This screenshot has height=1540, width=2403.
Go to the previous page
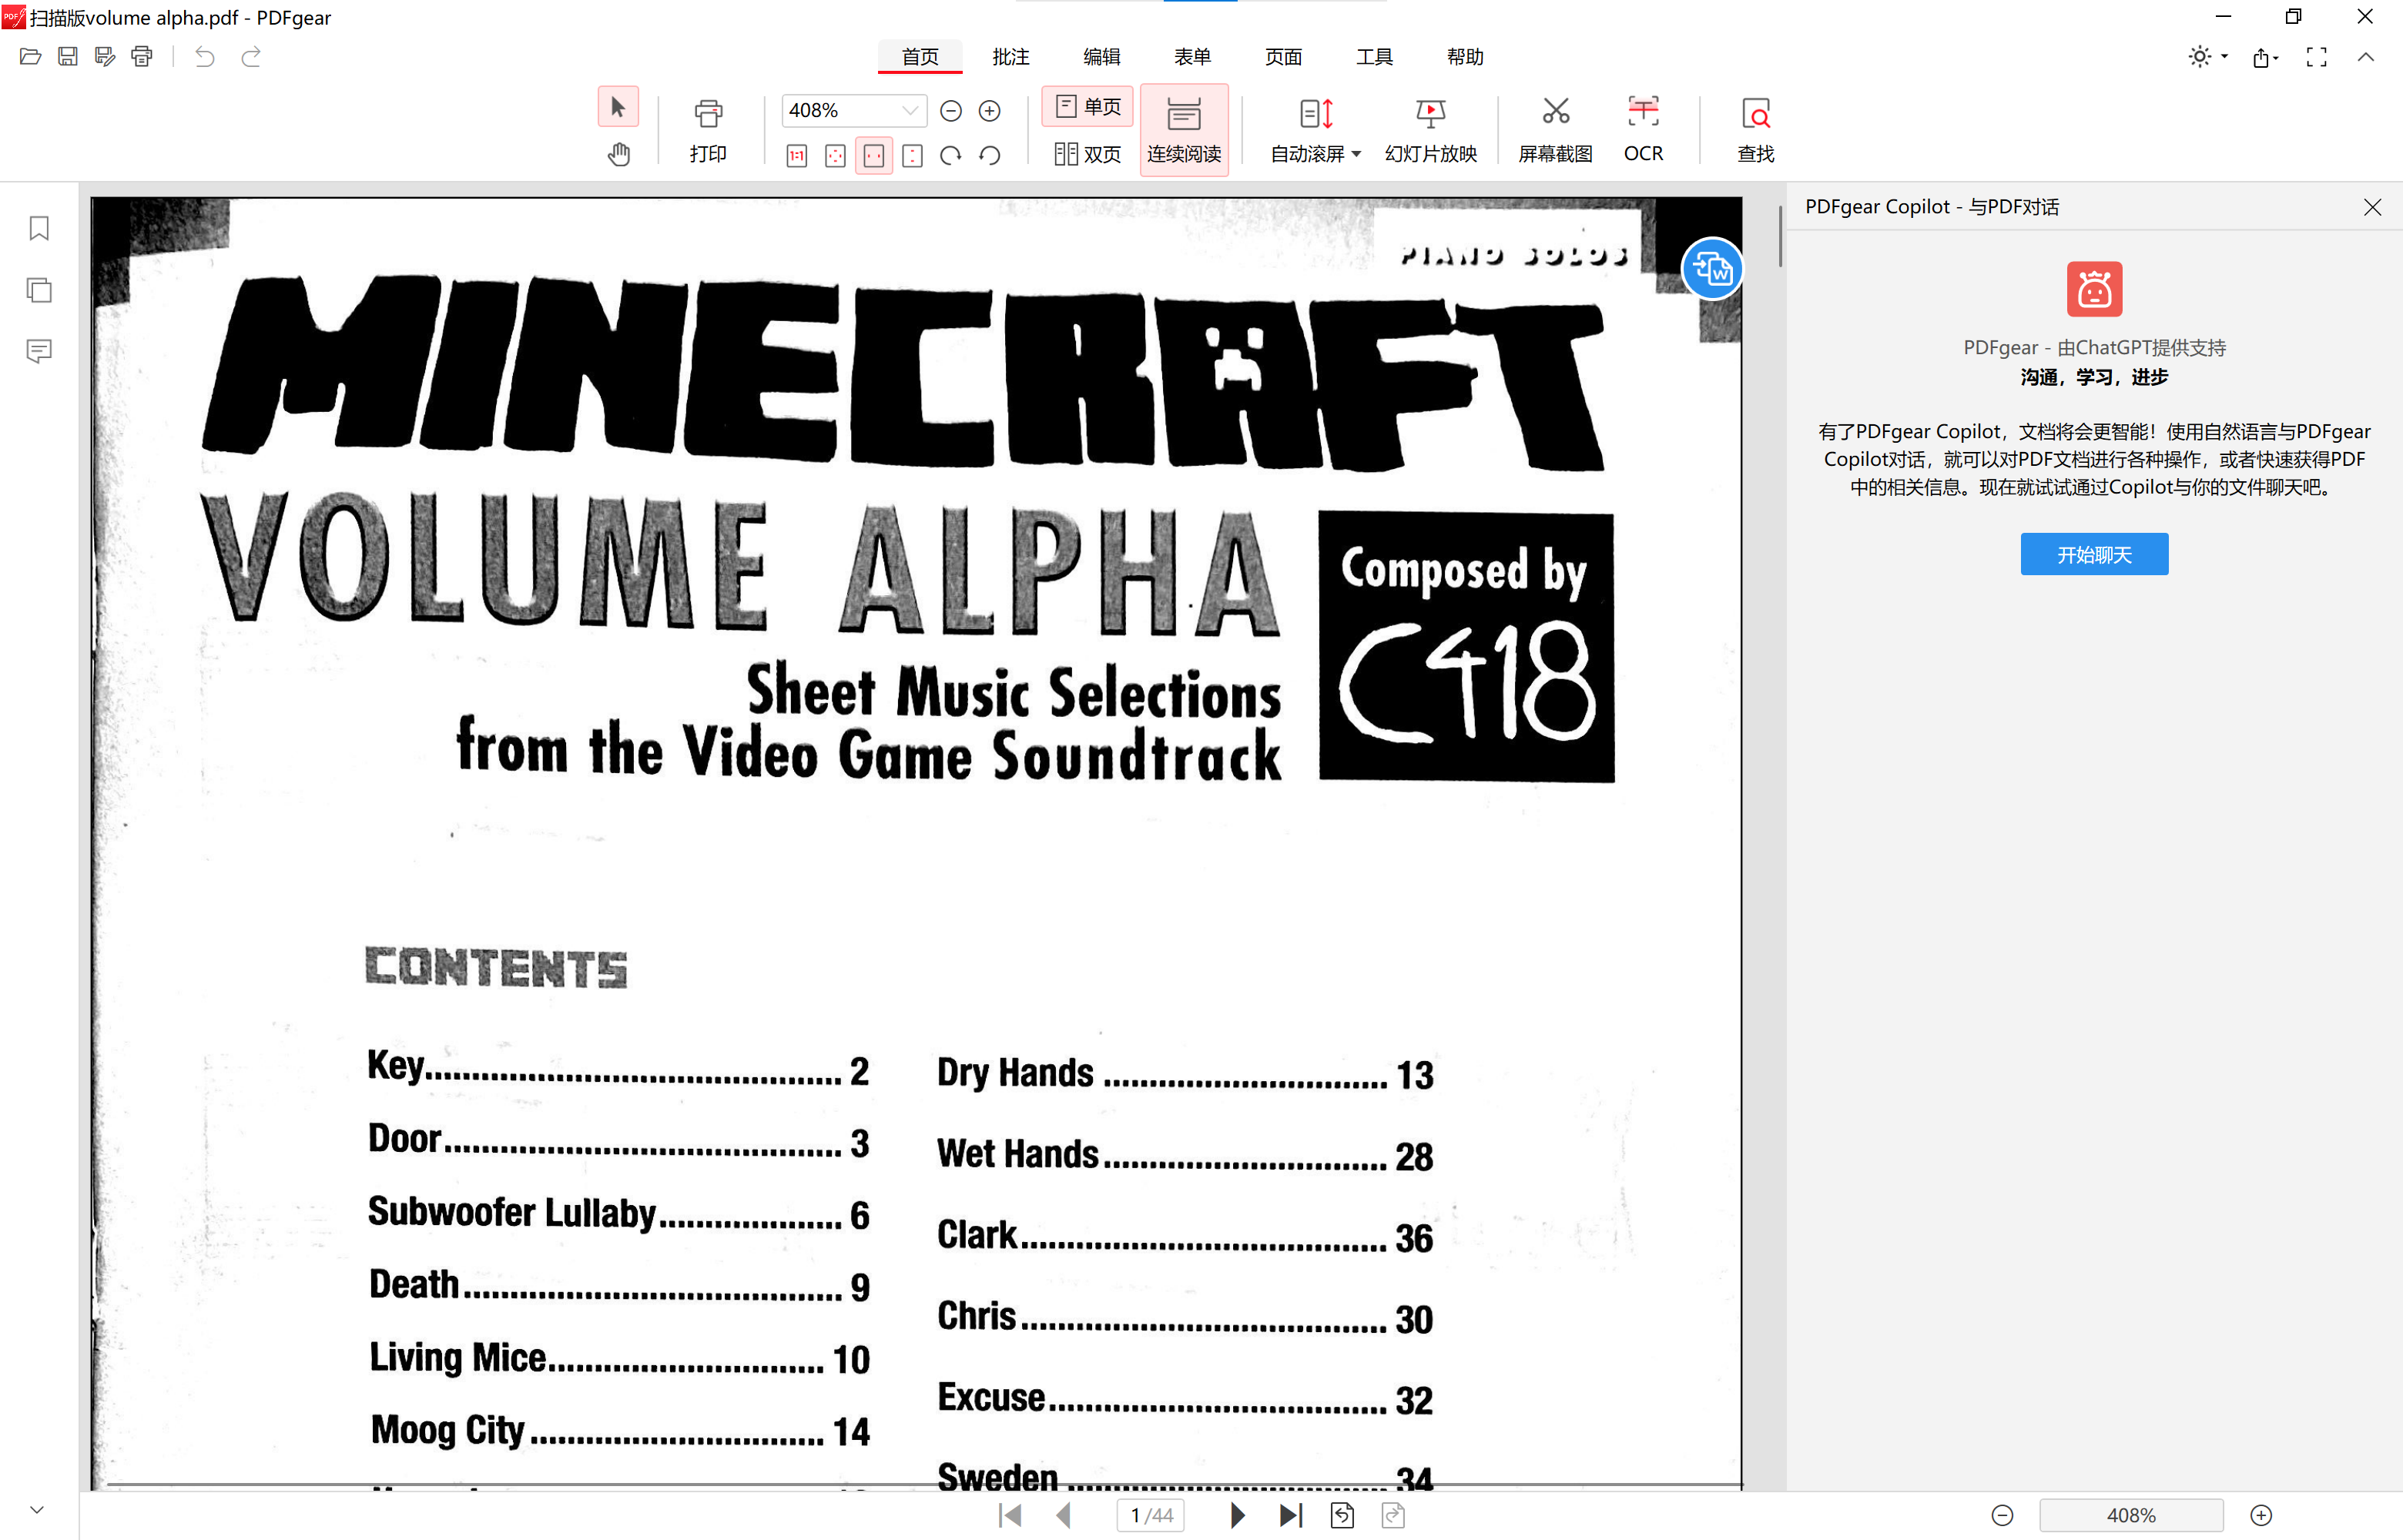click(1064, 1516)
